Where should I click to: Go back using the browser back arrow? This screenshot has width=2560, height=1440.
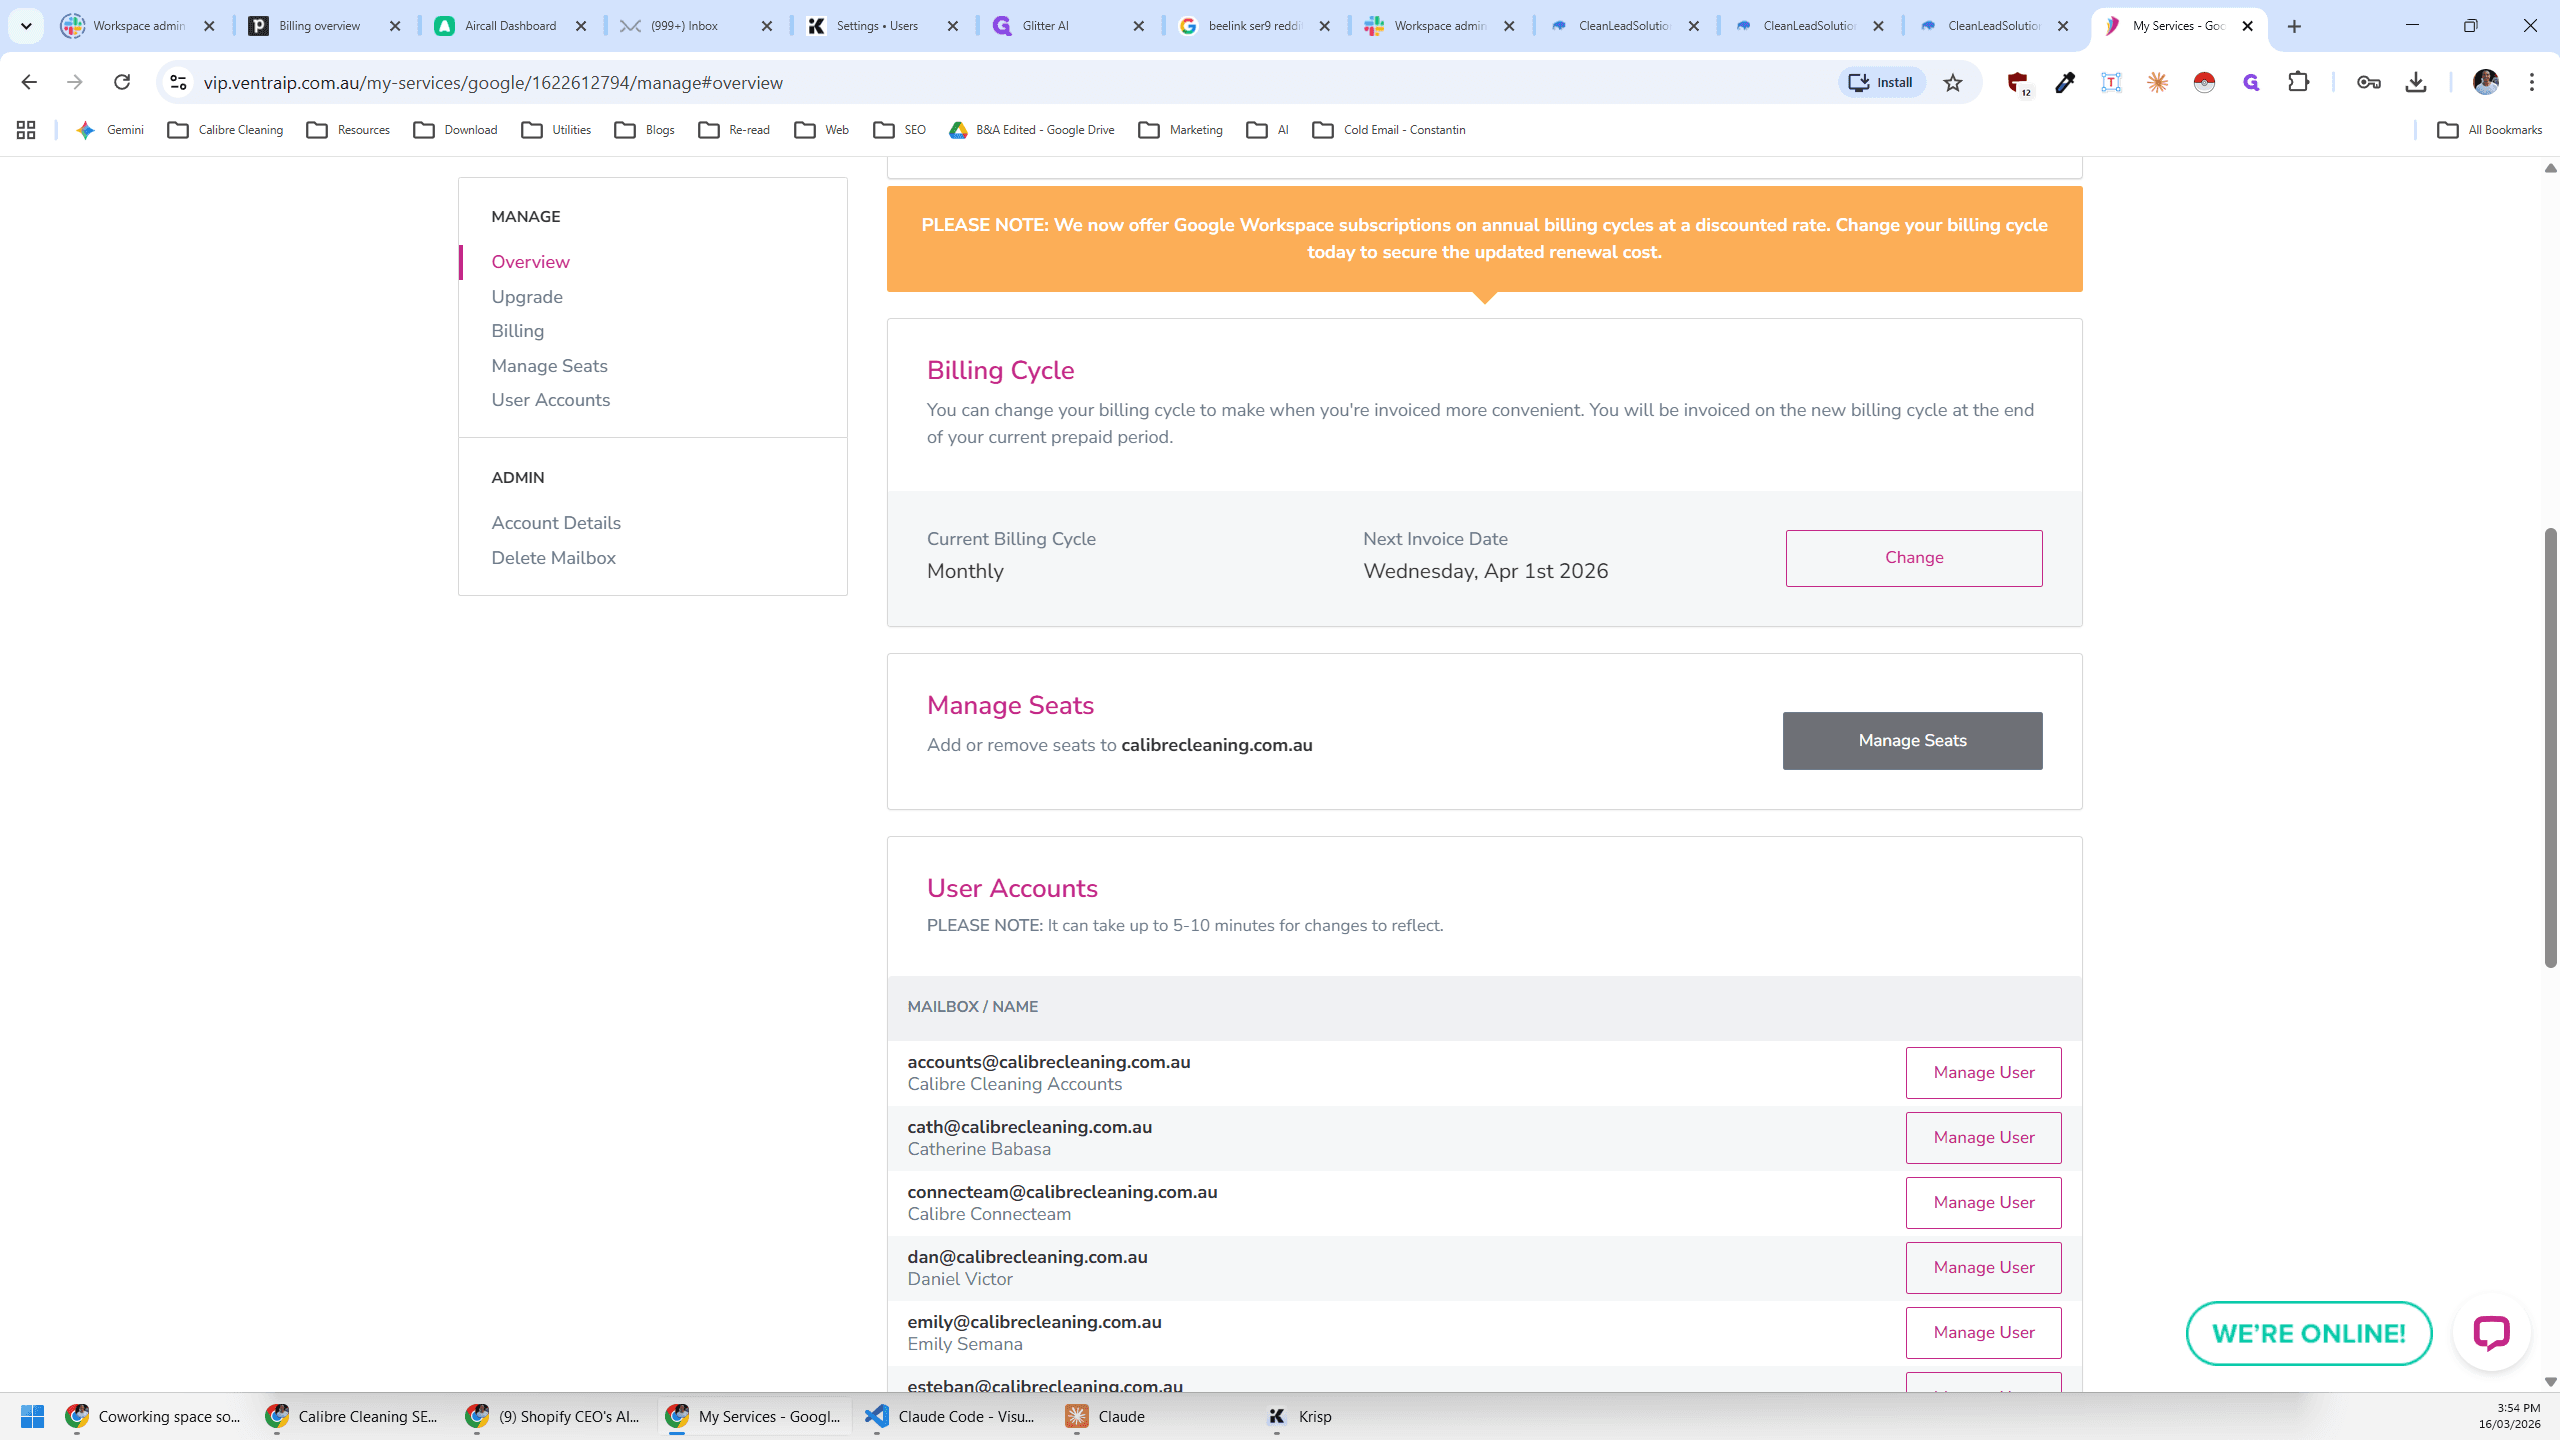point(29,82)
